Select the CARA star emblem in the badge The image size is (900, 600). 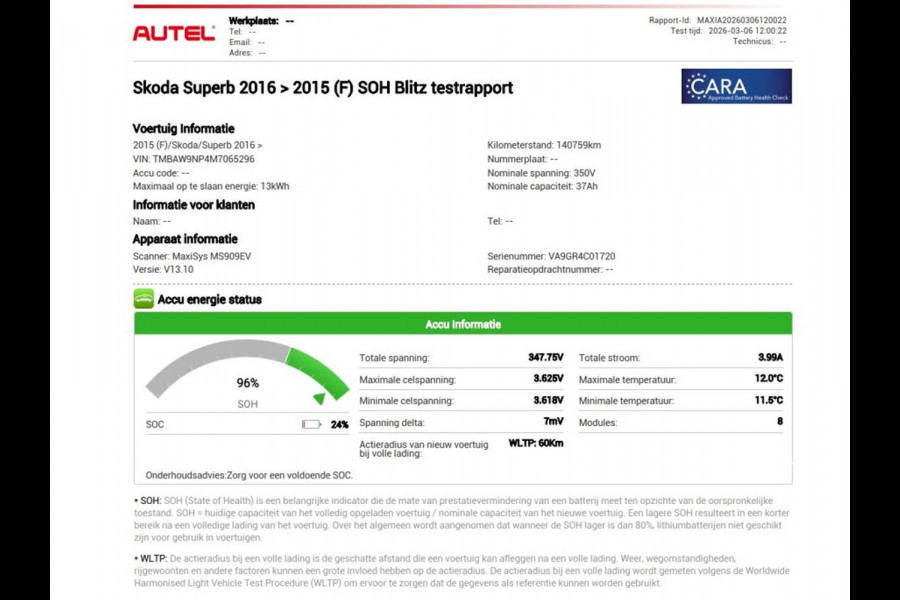point(699,88)
